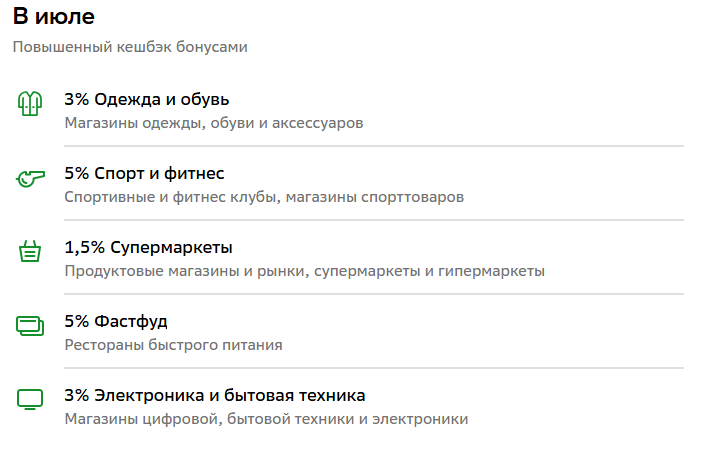The image size is (701, 449).
Task: Click the divider below Фастфуд row
Action: coord(374,368)
